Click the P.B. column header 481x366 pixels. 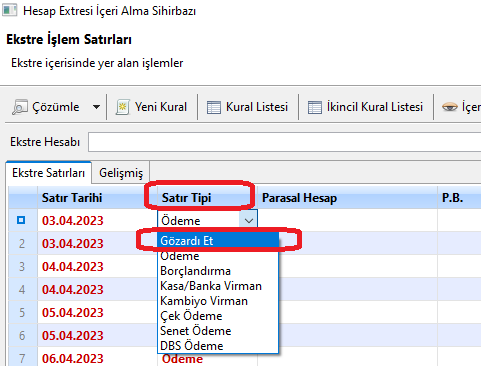(459, 198)
